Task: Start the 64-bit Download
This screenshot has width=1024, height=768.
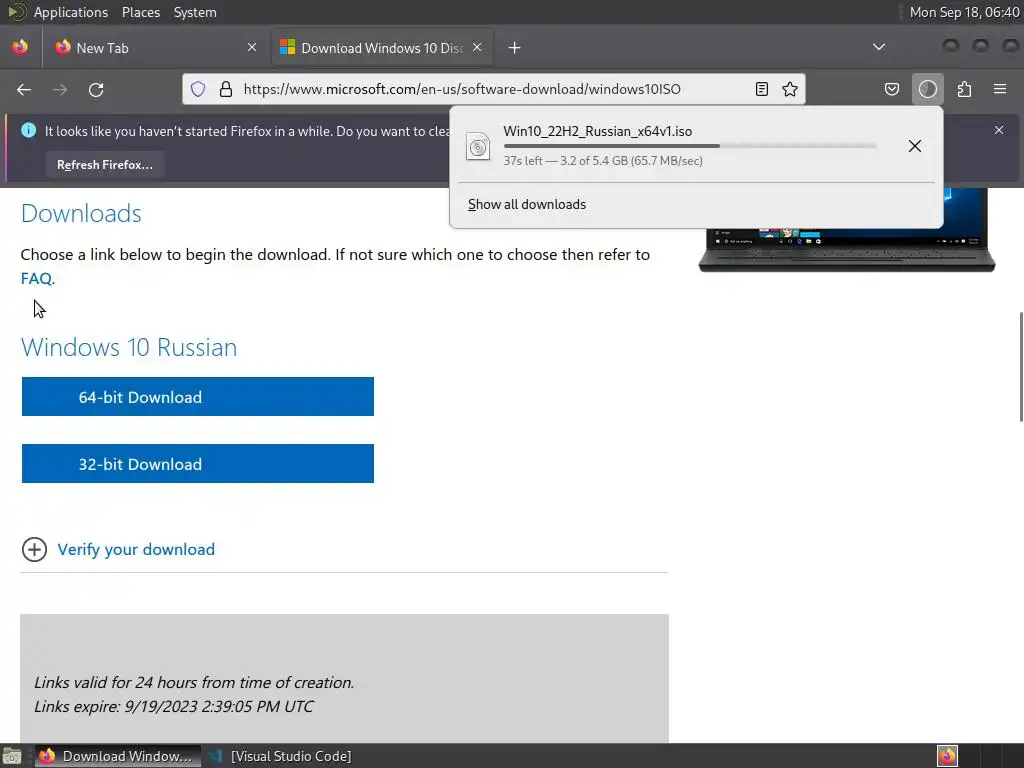Action: click(198, 396)
